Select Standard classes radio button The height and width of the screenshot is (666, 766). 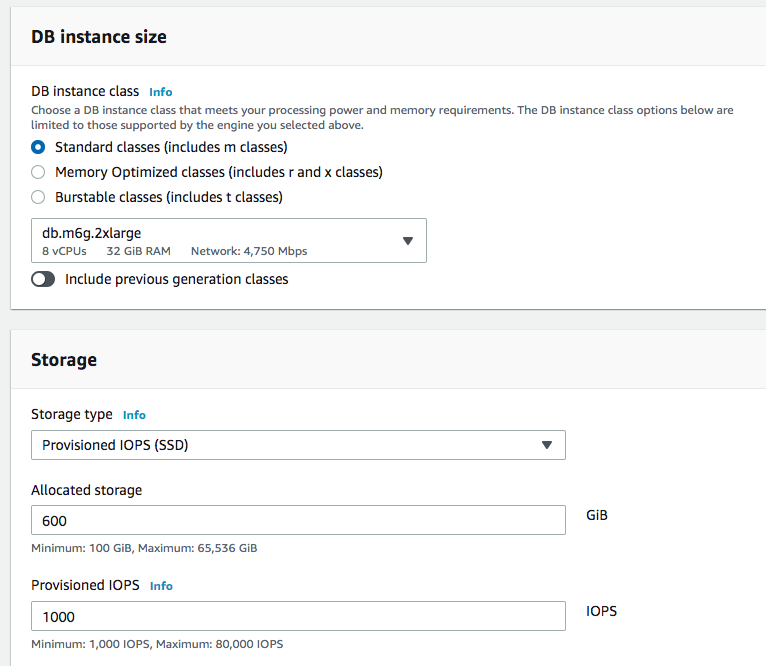click(x=38, y=147)
